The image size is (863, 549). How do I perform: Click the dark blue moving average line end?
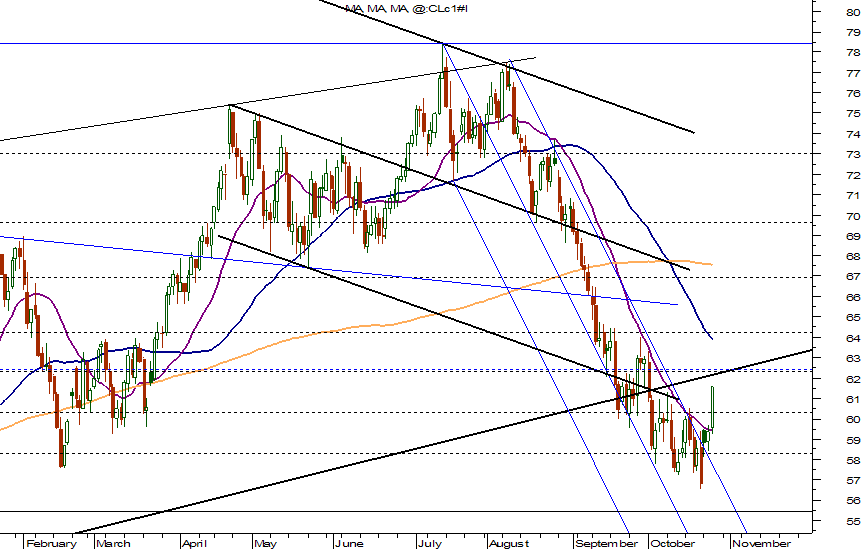point(711,338)
